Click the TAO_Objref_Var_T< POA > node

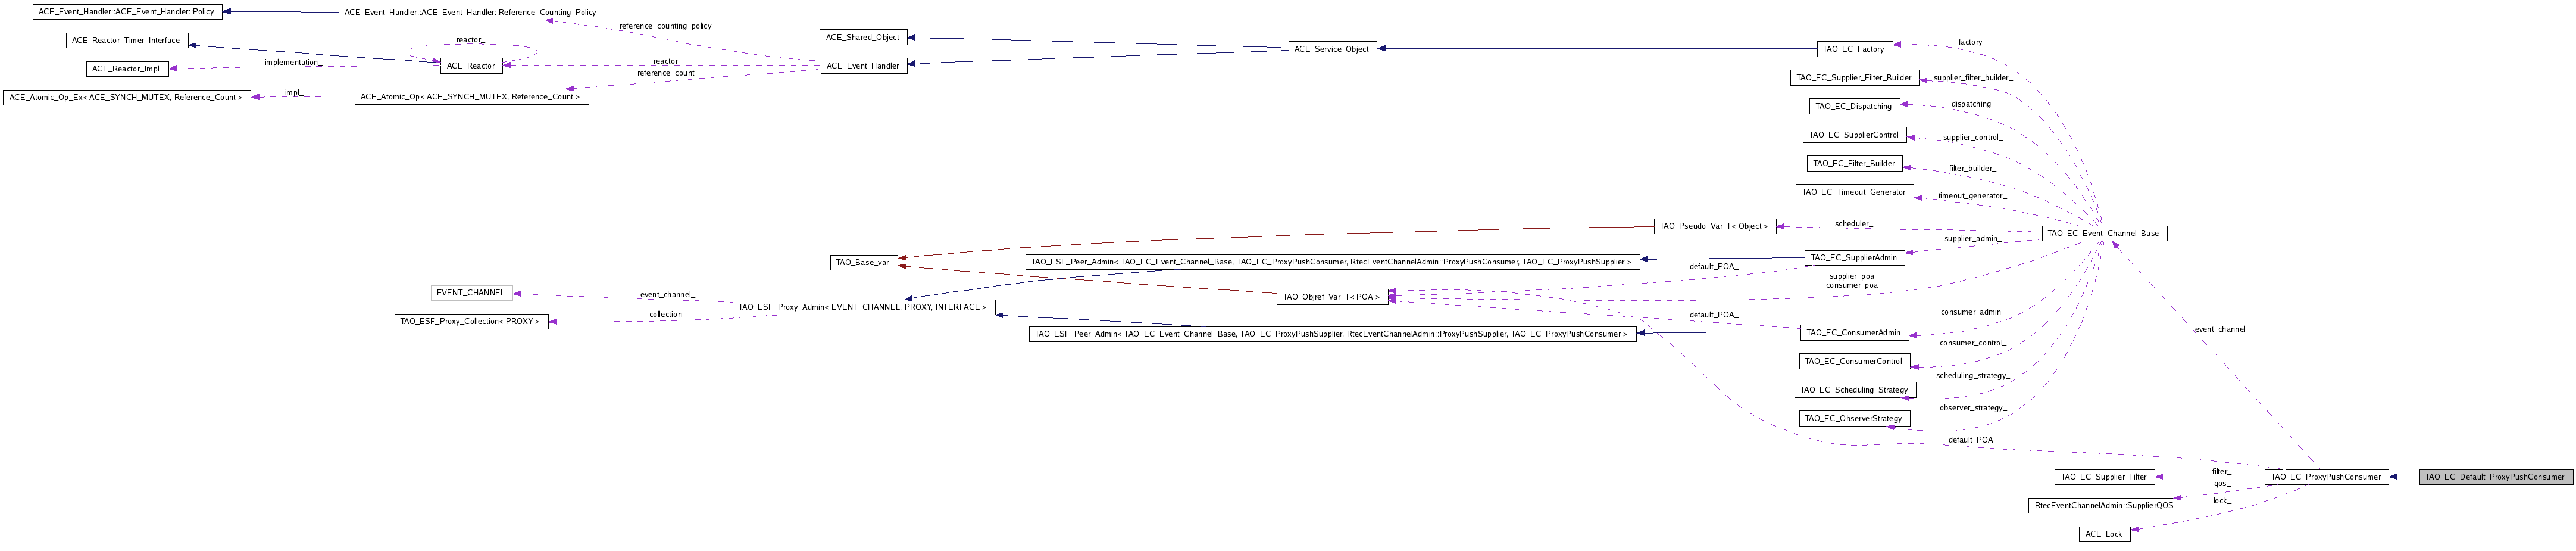(1331, 297)
